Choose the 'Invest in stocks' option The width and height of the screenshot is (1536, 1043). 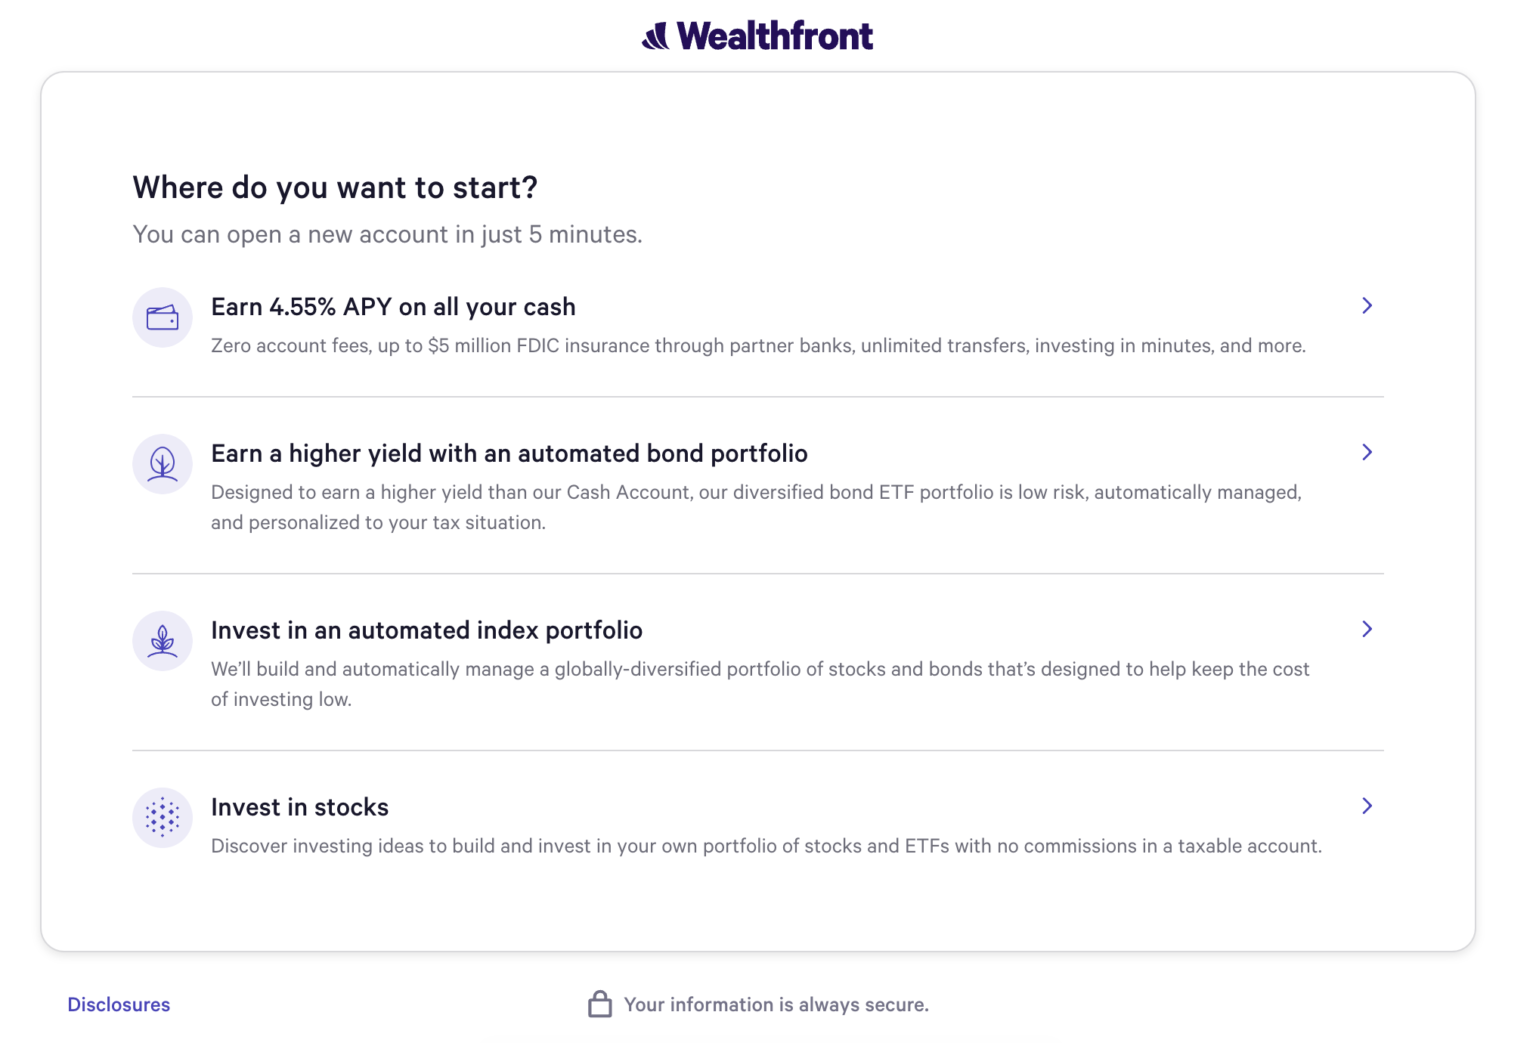[x=299, y=807]
